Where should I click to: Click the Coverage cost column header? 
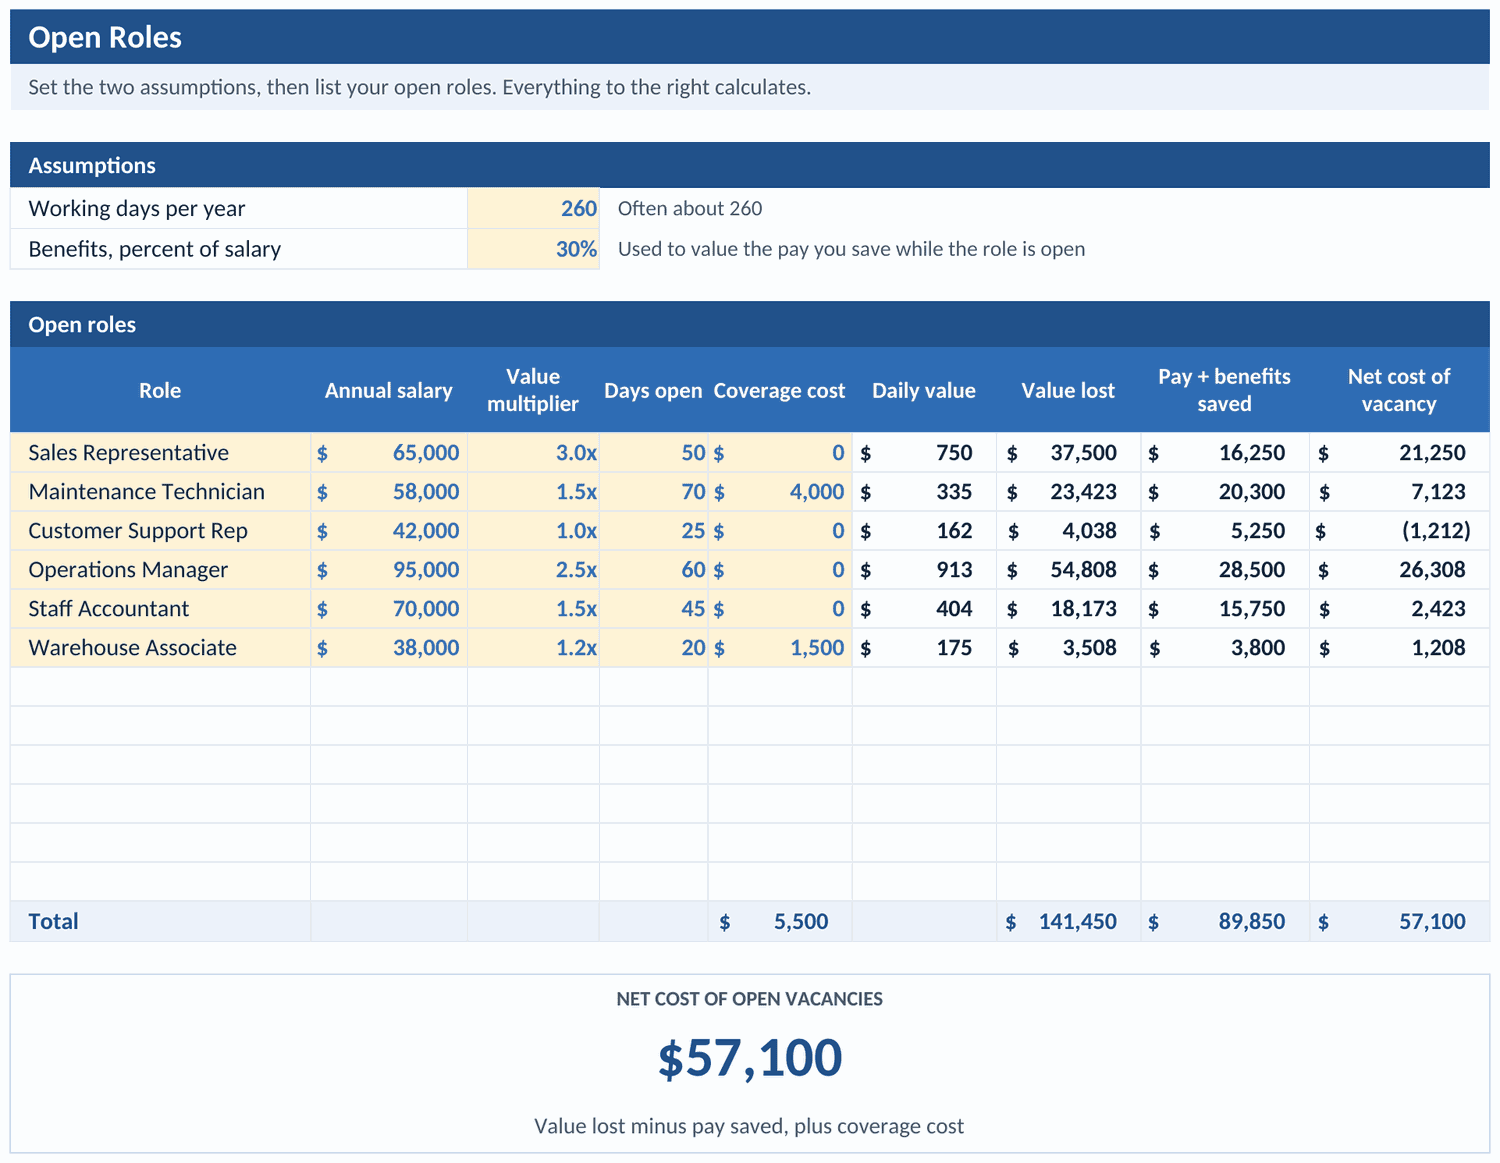coord(780,390)
